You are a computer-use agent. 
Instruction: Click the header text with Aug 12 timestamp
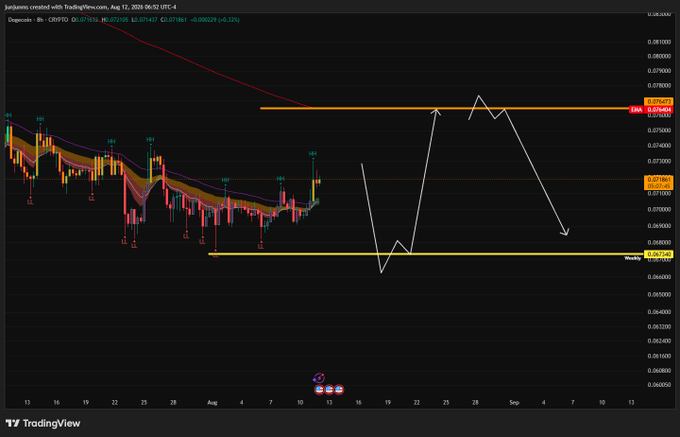[91, 7]
